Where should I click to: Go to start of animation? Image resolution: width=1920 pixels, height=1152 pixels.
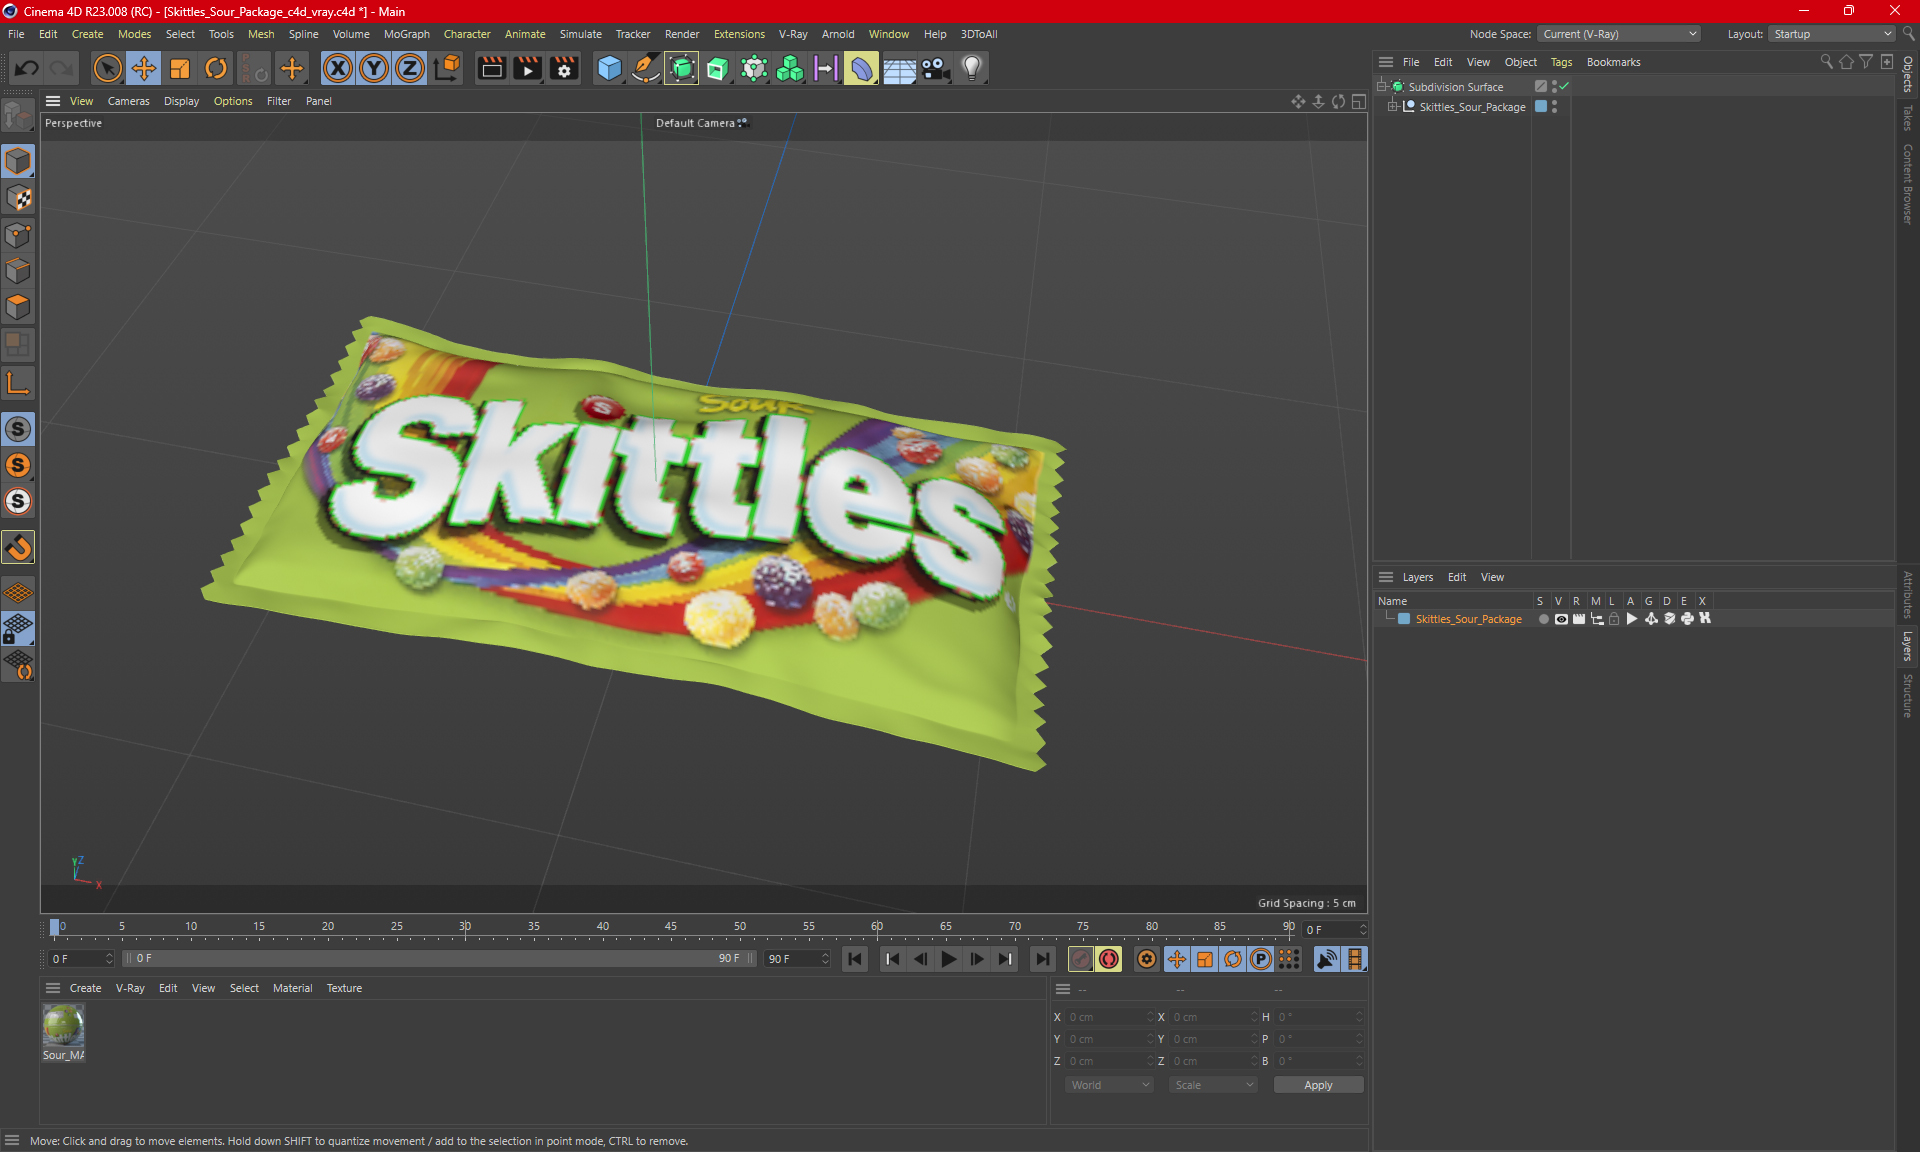[x=855, y=959]
